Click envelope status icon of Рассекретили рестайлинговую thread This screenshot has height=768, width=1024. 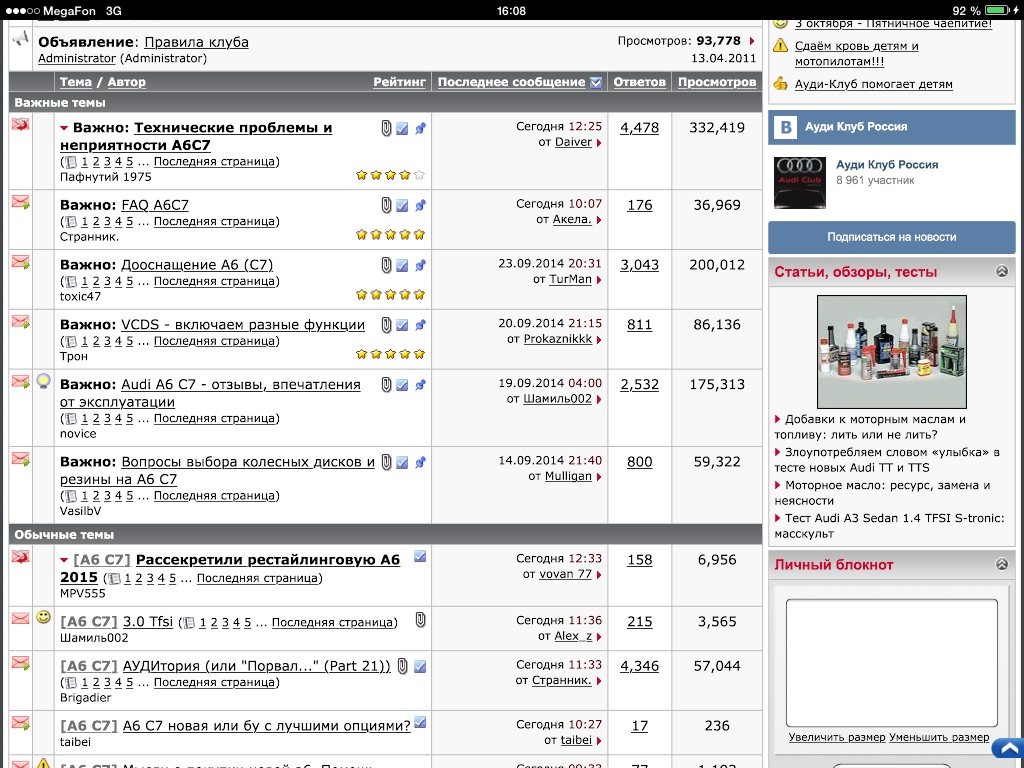[x=21, y=557]
